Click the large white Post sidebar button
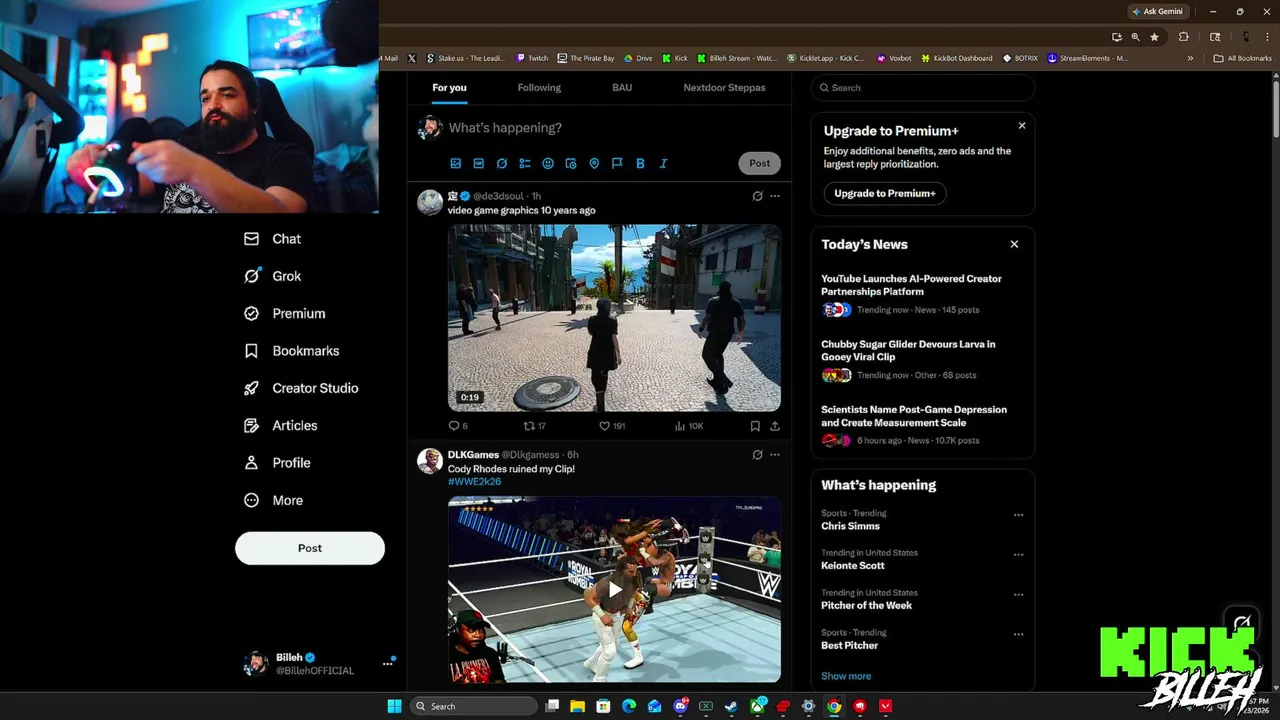This screenshot has width=1280, height=720. click(310, 548)
